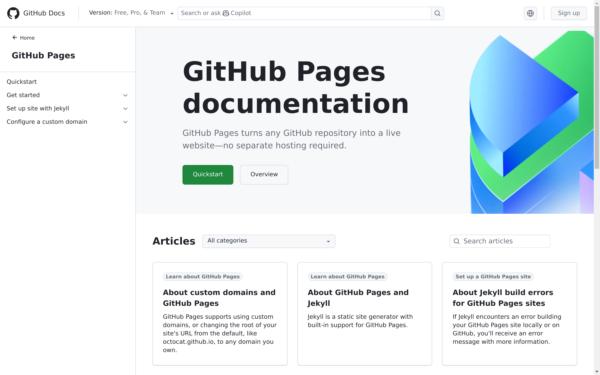Screen dimensions: 600x375
Task: Expand the Set up site with Jekyll chevron
Action: pos(125,109)
